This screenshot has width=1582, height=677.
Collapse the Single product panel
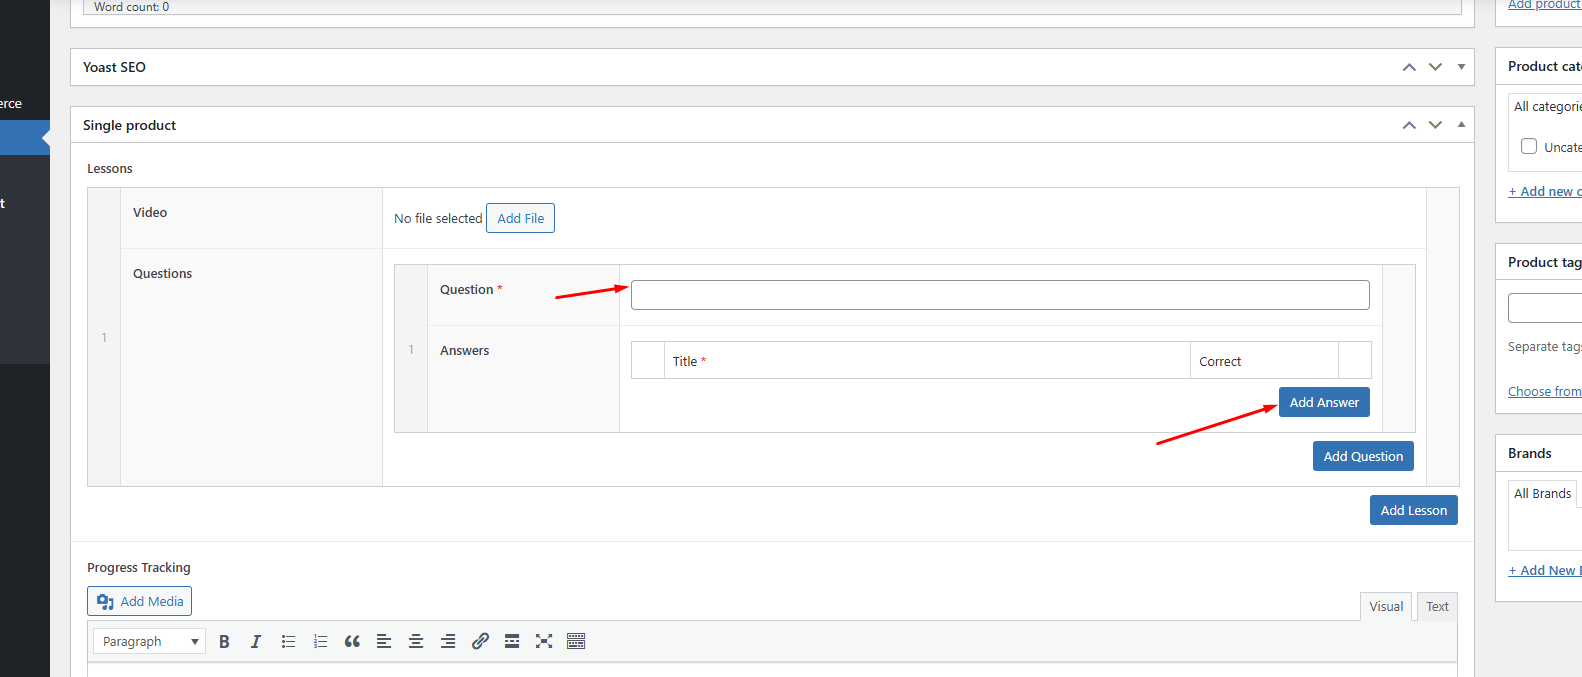(1461, 125)
